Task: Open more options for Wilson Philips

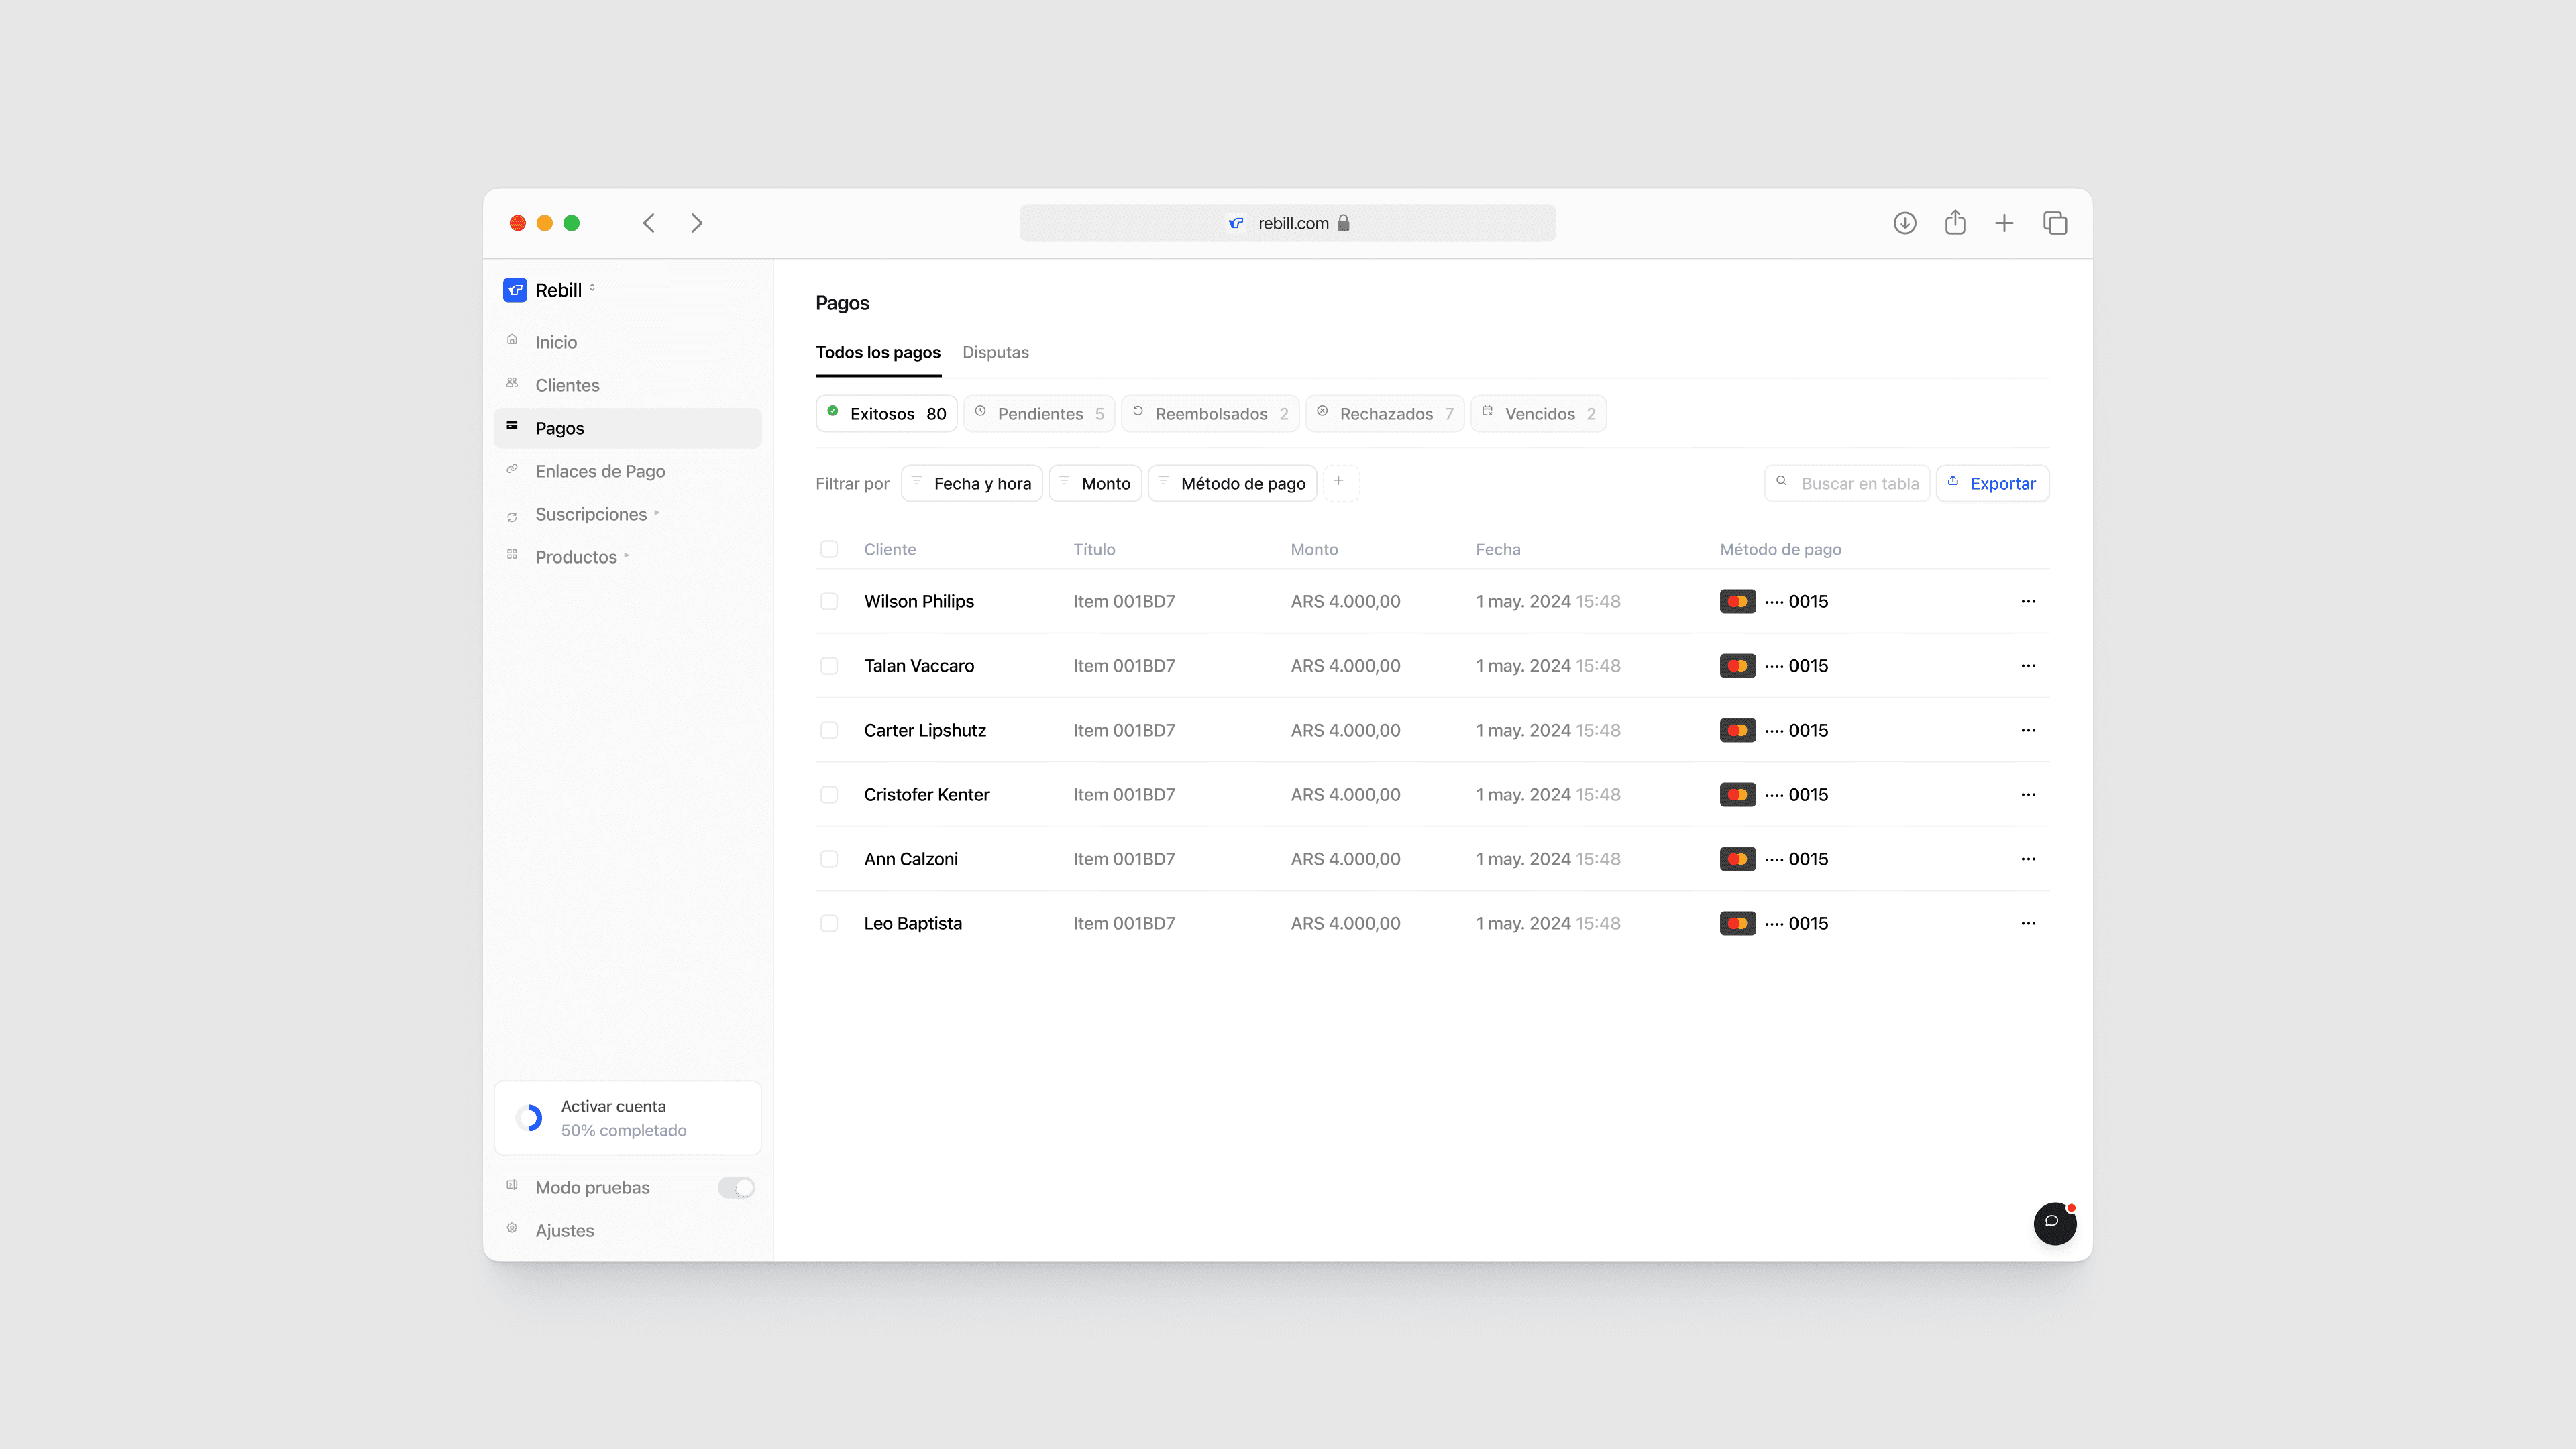Action: 2028,601
